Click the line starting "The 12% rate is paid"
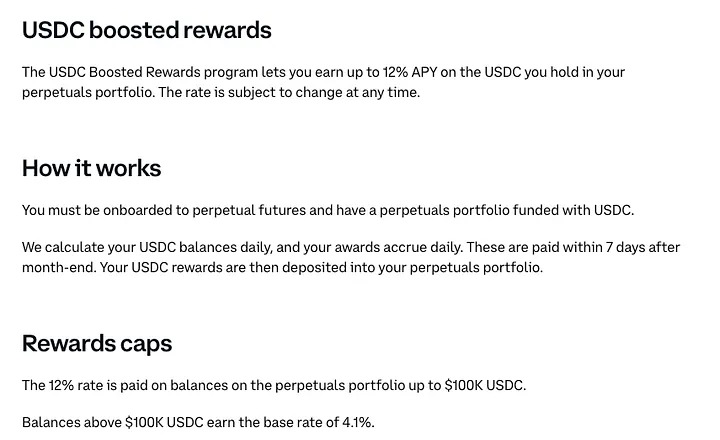The height and width of the screenshot is (440, 720). pyautogui.click(x=273, y=385)
